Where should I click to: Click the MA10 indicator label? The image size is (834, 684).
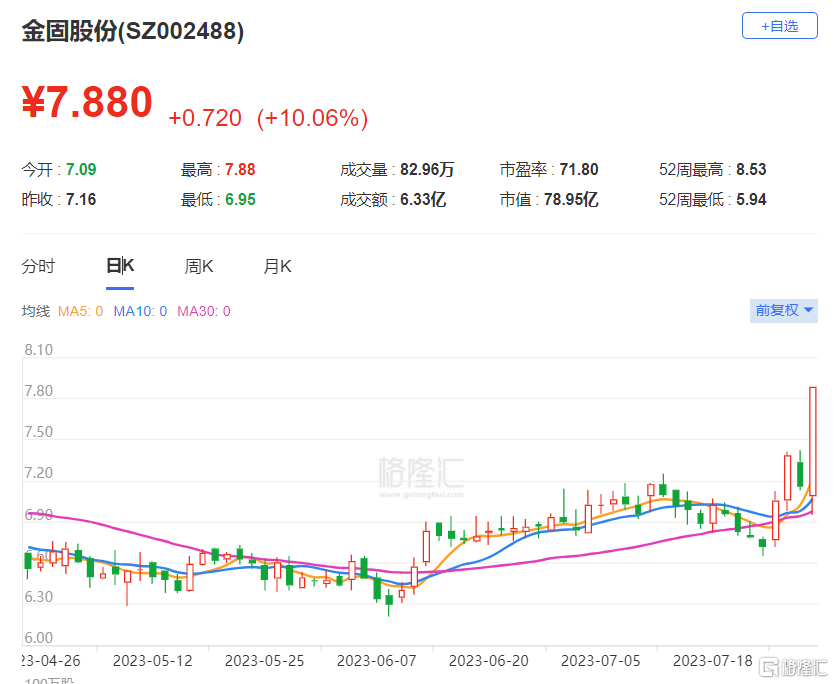(x=140, y=311)
